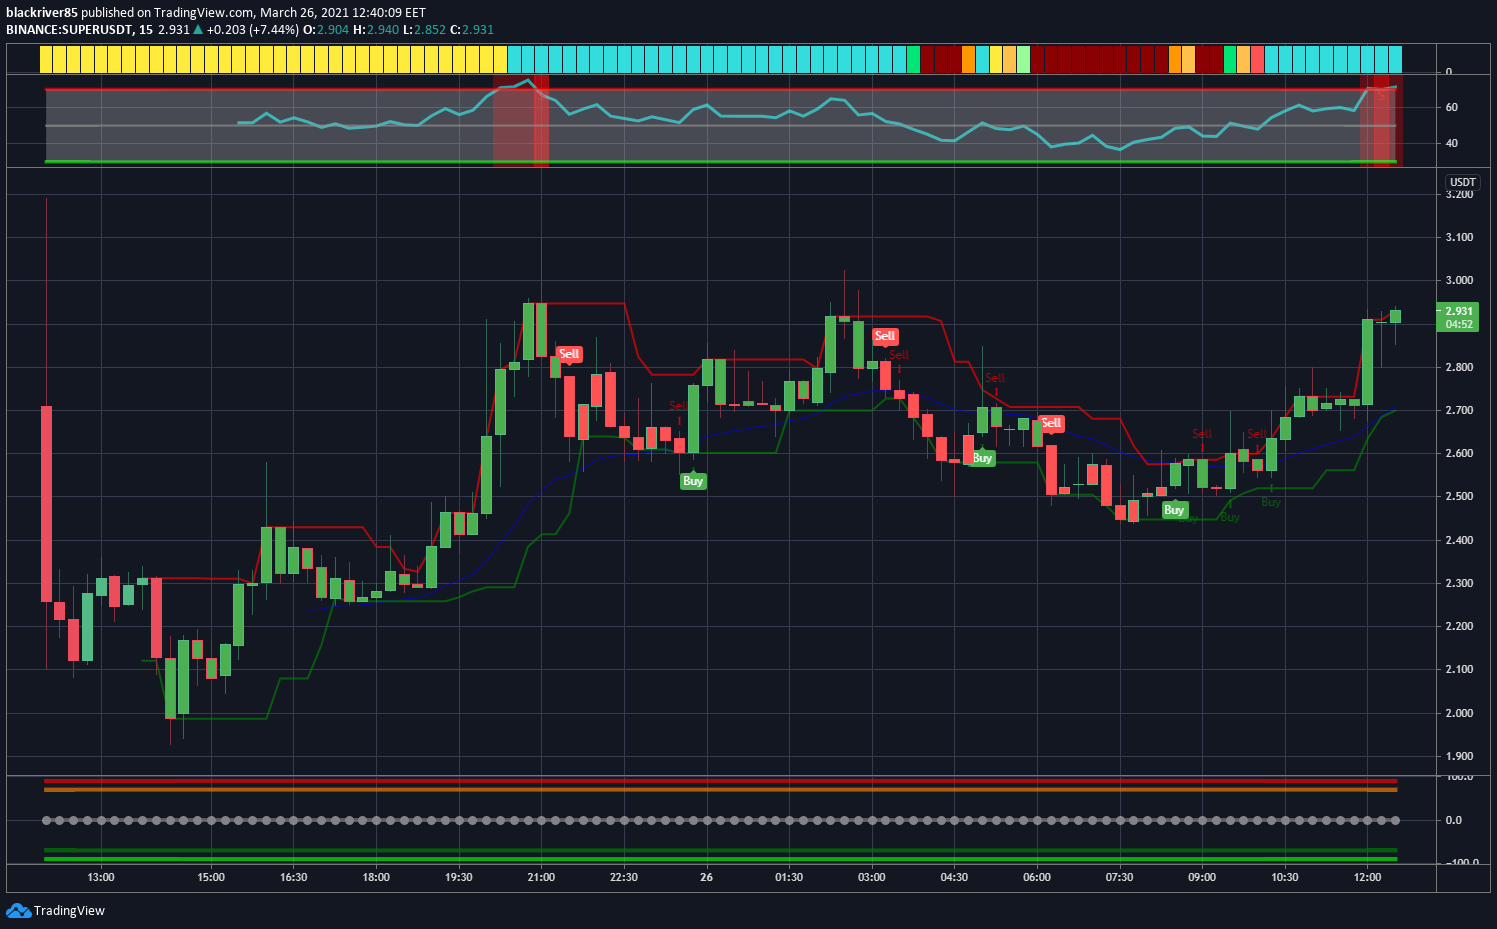Click the TradingView cloud logo icon
The width and height of the screenshot is (1497, 929).
pyautogui.click(x=18, y=910)
